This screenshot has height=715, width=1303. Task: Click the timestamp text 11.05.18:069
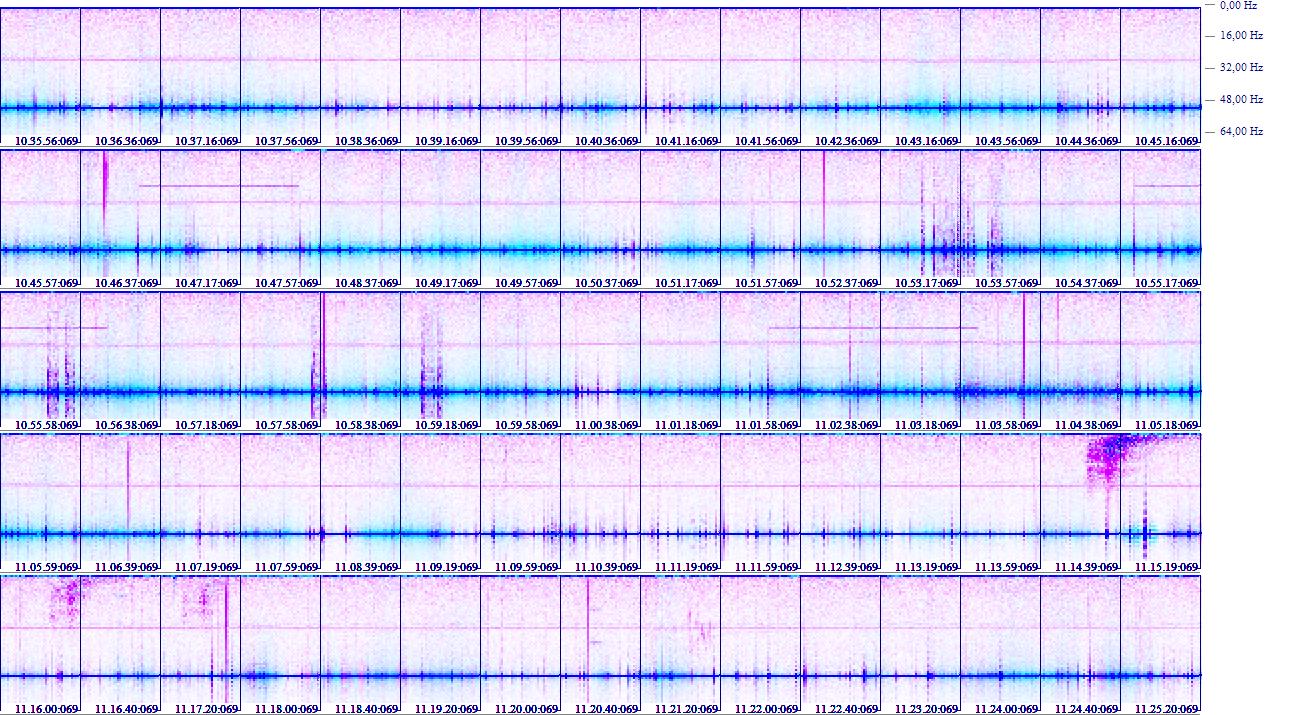[x=1167, y=426]
